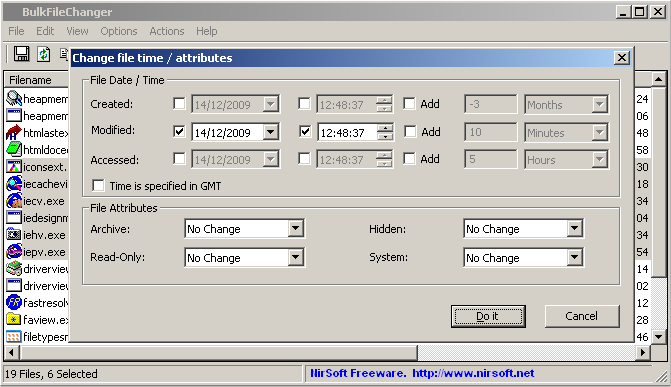The height and width of the screenshot is (387, 671).
Task: Increase Modified time with spinner up arrow
Action: coord(385,128)
